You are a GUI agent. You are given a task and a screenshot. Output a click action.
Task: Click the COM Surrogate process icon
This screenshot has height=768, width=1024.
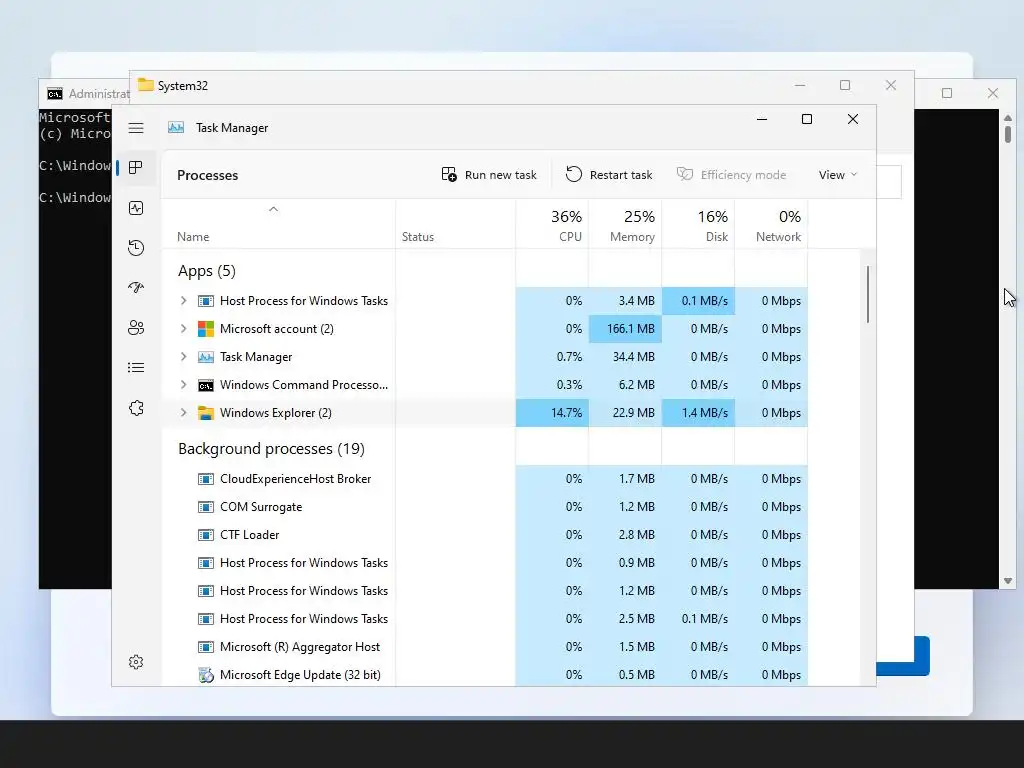[206, 507]
